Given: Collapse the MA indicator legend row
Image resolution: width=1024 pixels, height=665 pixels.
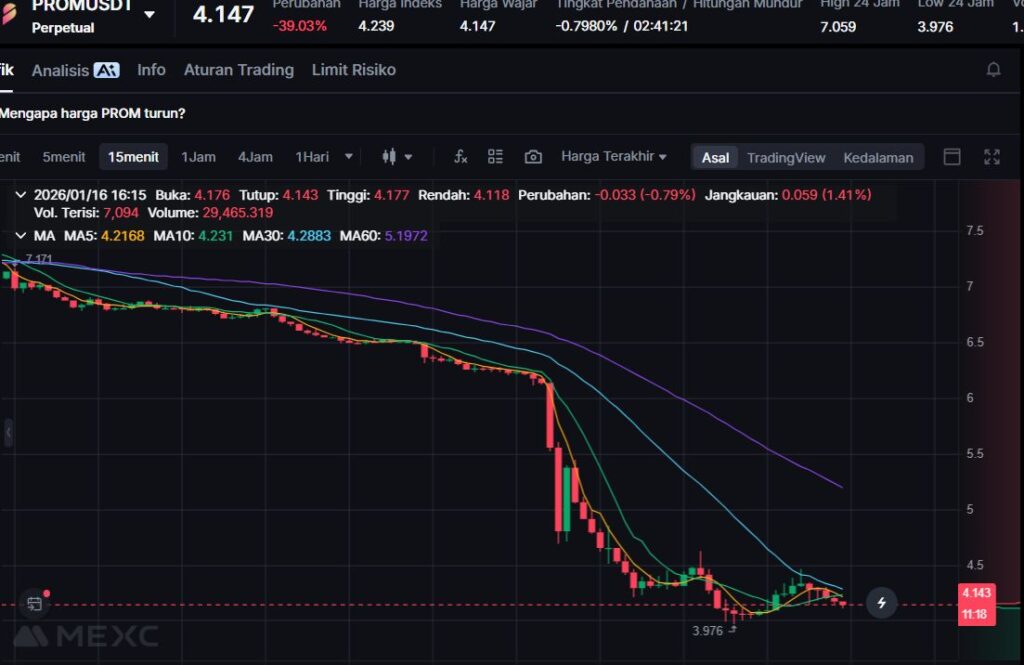Looking at the screenshot, I should 21,236.
